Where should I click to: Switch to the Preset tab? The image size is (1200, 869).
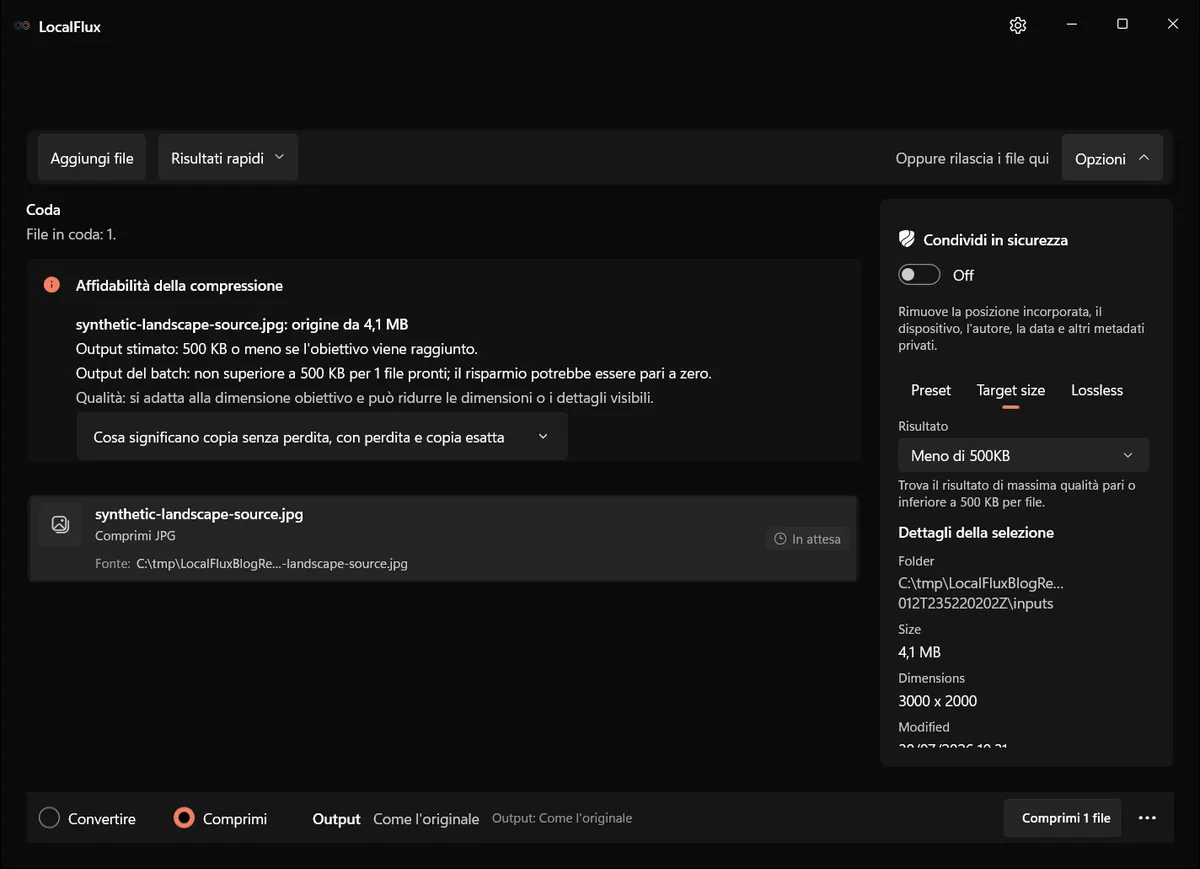click(931, 390)
